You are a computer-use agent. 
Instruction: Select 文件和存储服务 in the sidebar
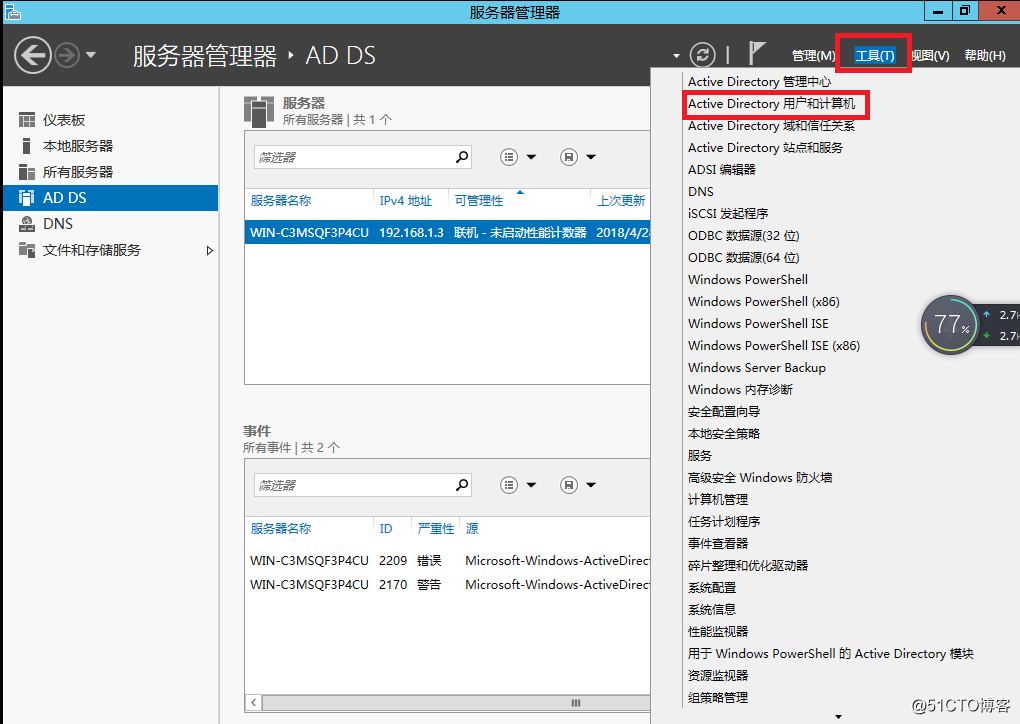click(x=111, y=250)
